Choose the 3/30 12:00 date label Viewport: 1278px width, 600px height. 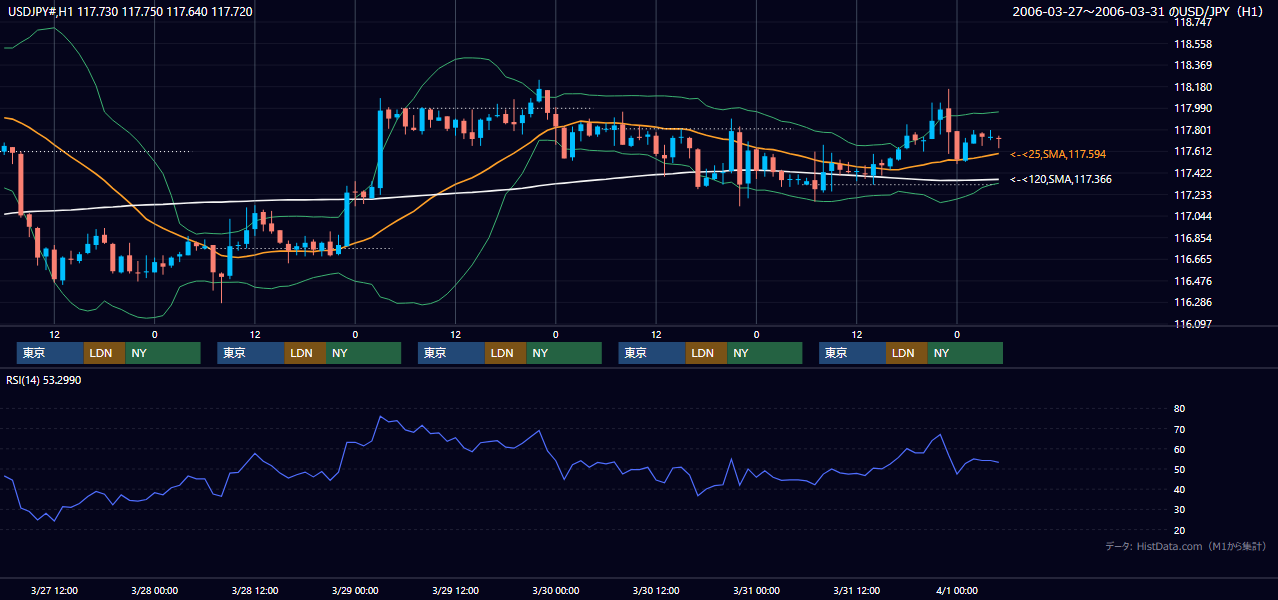(x=656, y=590)
